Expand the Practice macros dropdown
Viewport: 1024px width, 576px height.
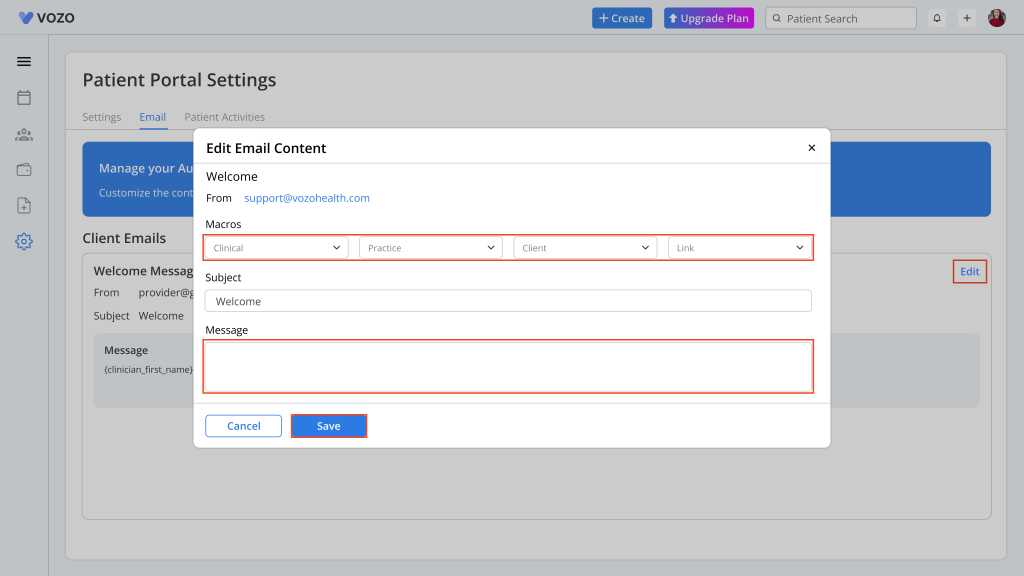pyautogui.click(x=431, y=248)
